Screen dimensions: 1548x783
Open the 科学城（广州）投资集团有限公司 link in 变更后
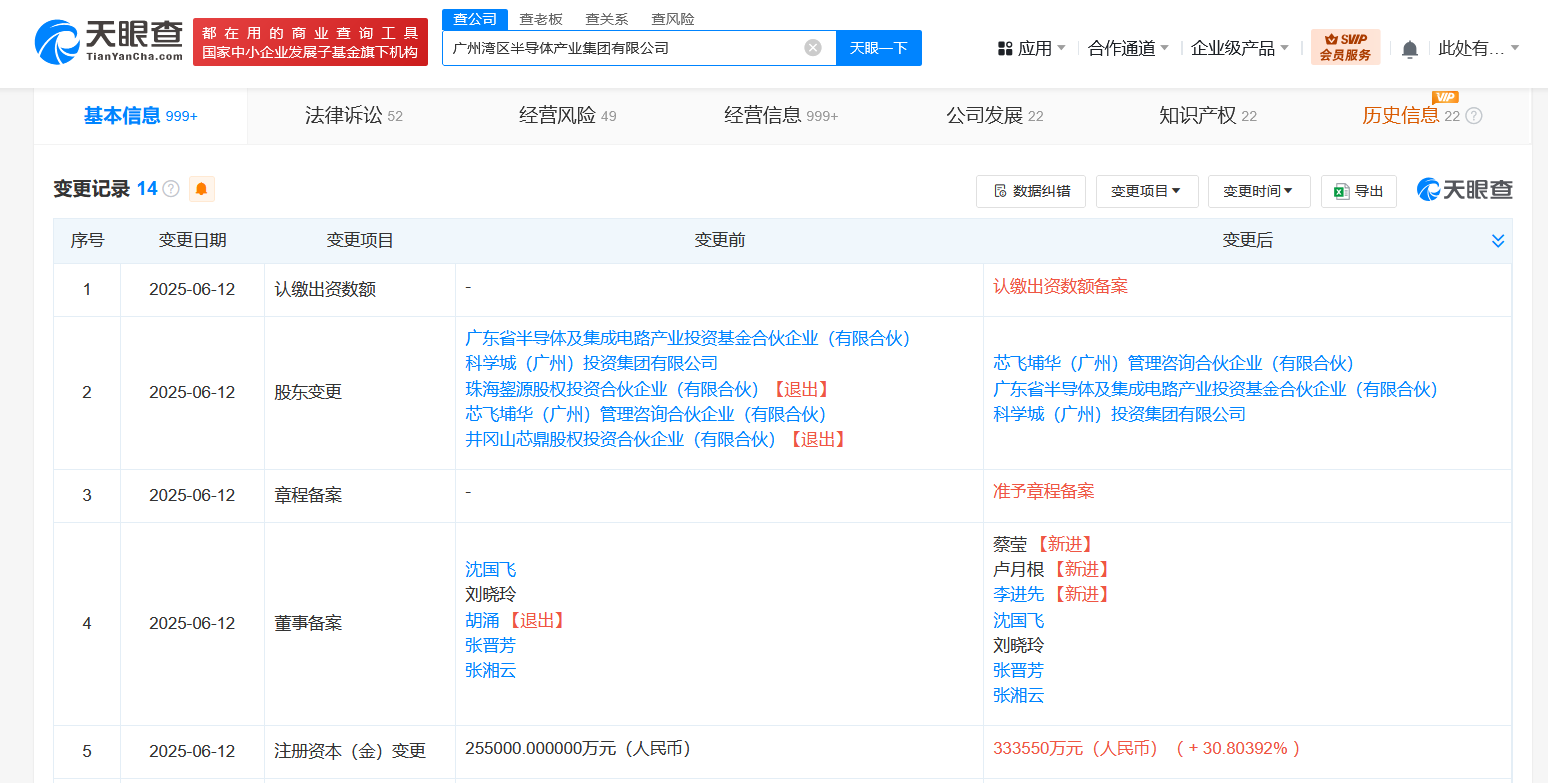point(1119,414)
